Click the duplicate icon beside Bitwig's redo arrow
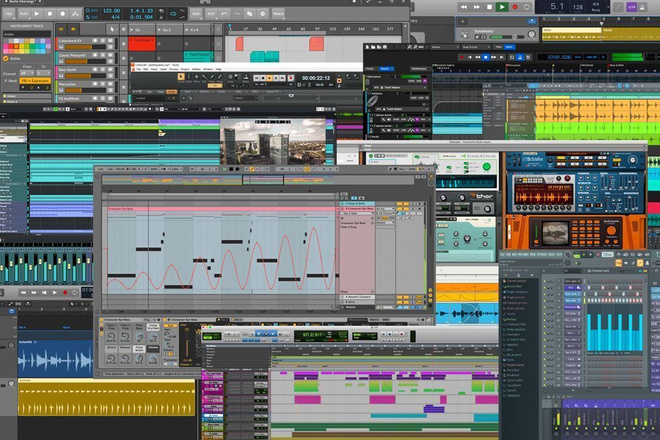 250,13
